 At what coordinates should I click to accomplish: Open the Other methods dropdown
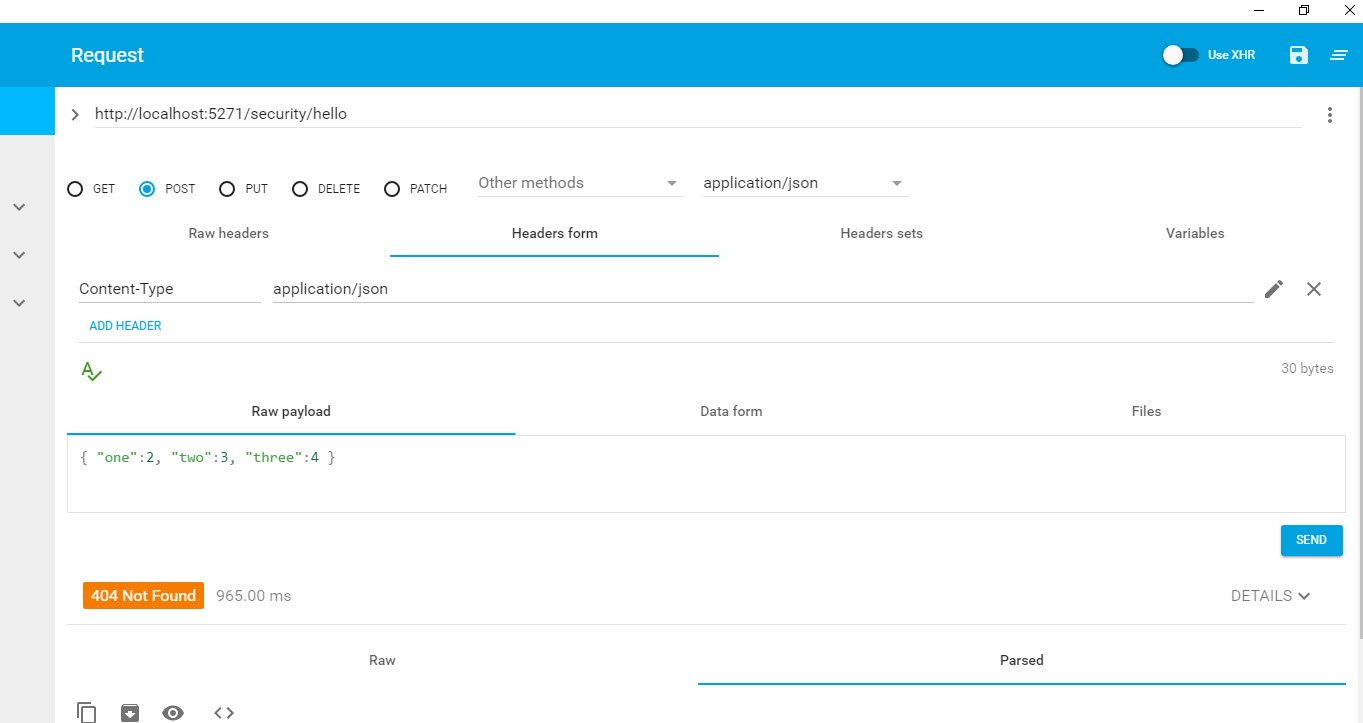coord(578,183)
